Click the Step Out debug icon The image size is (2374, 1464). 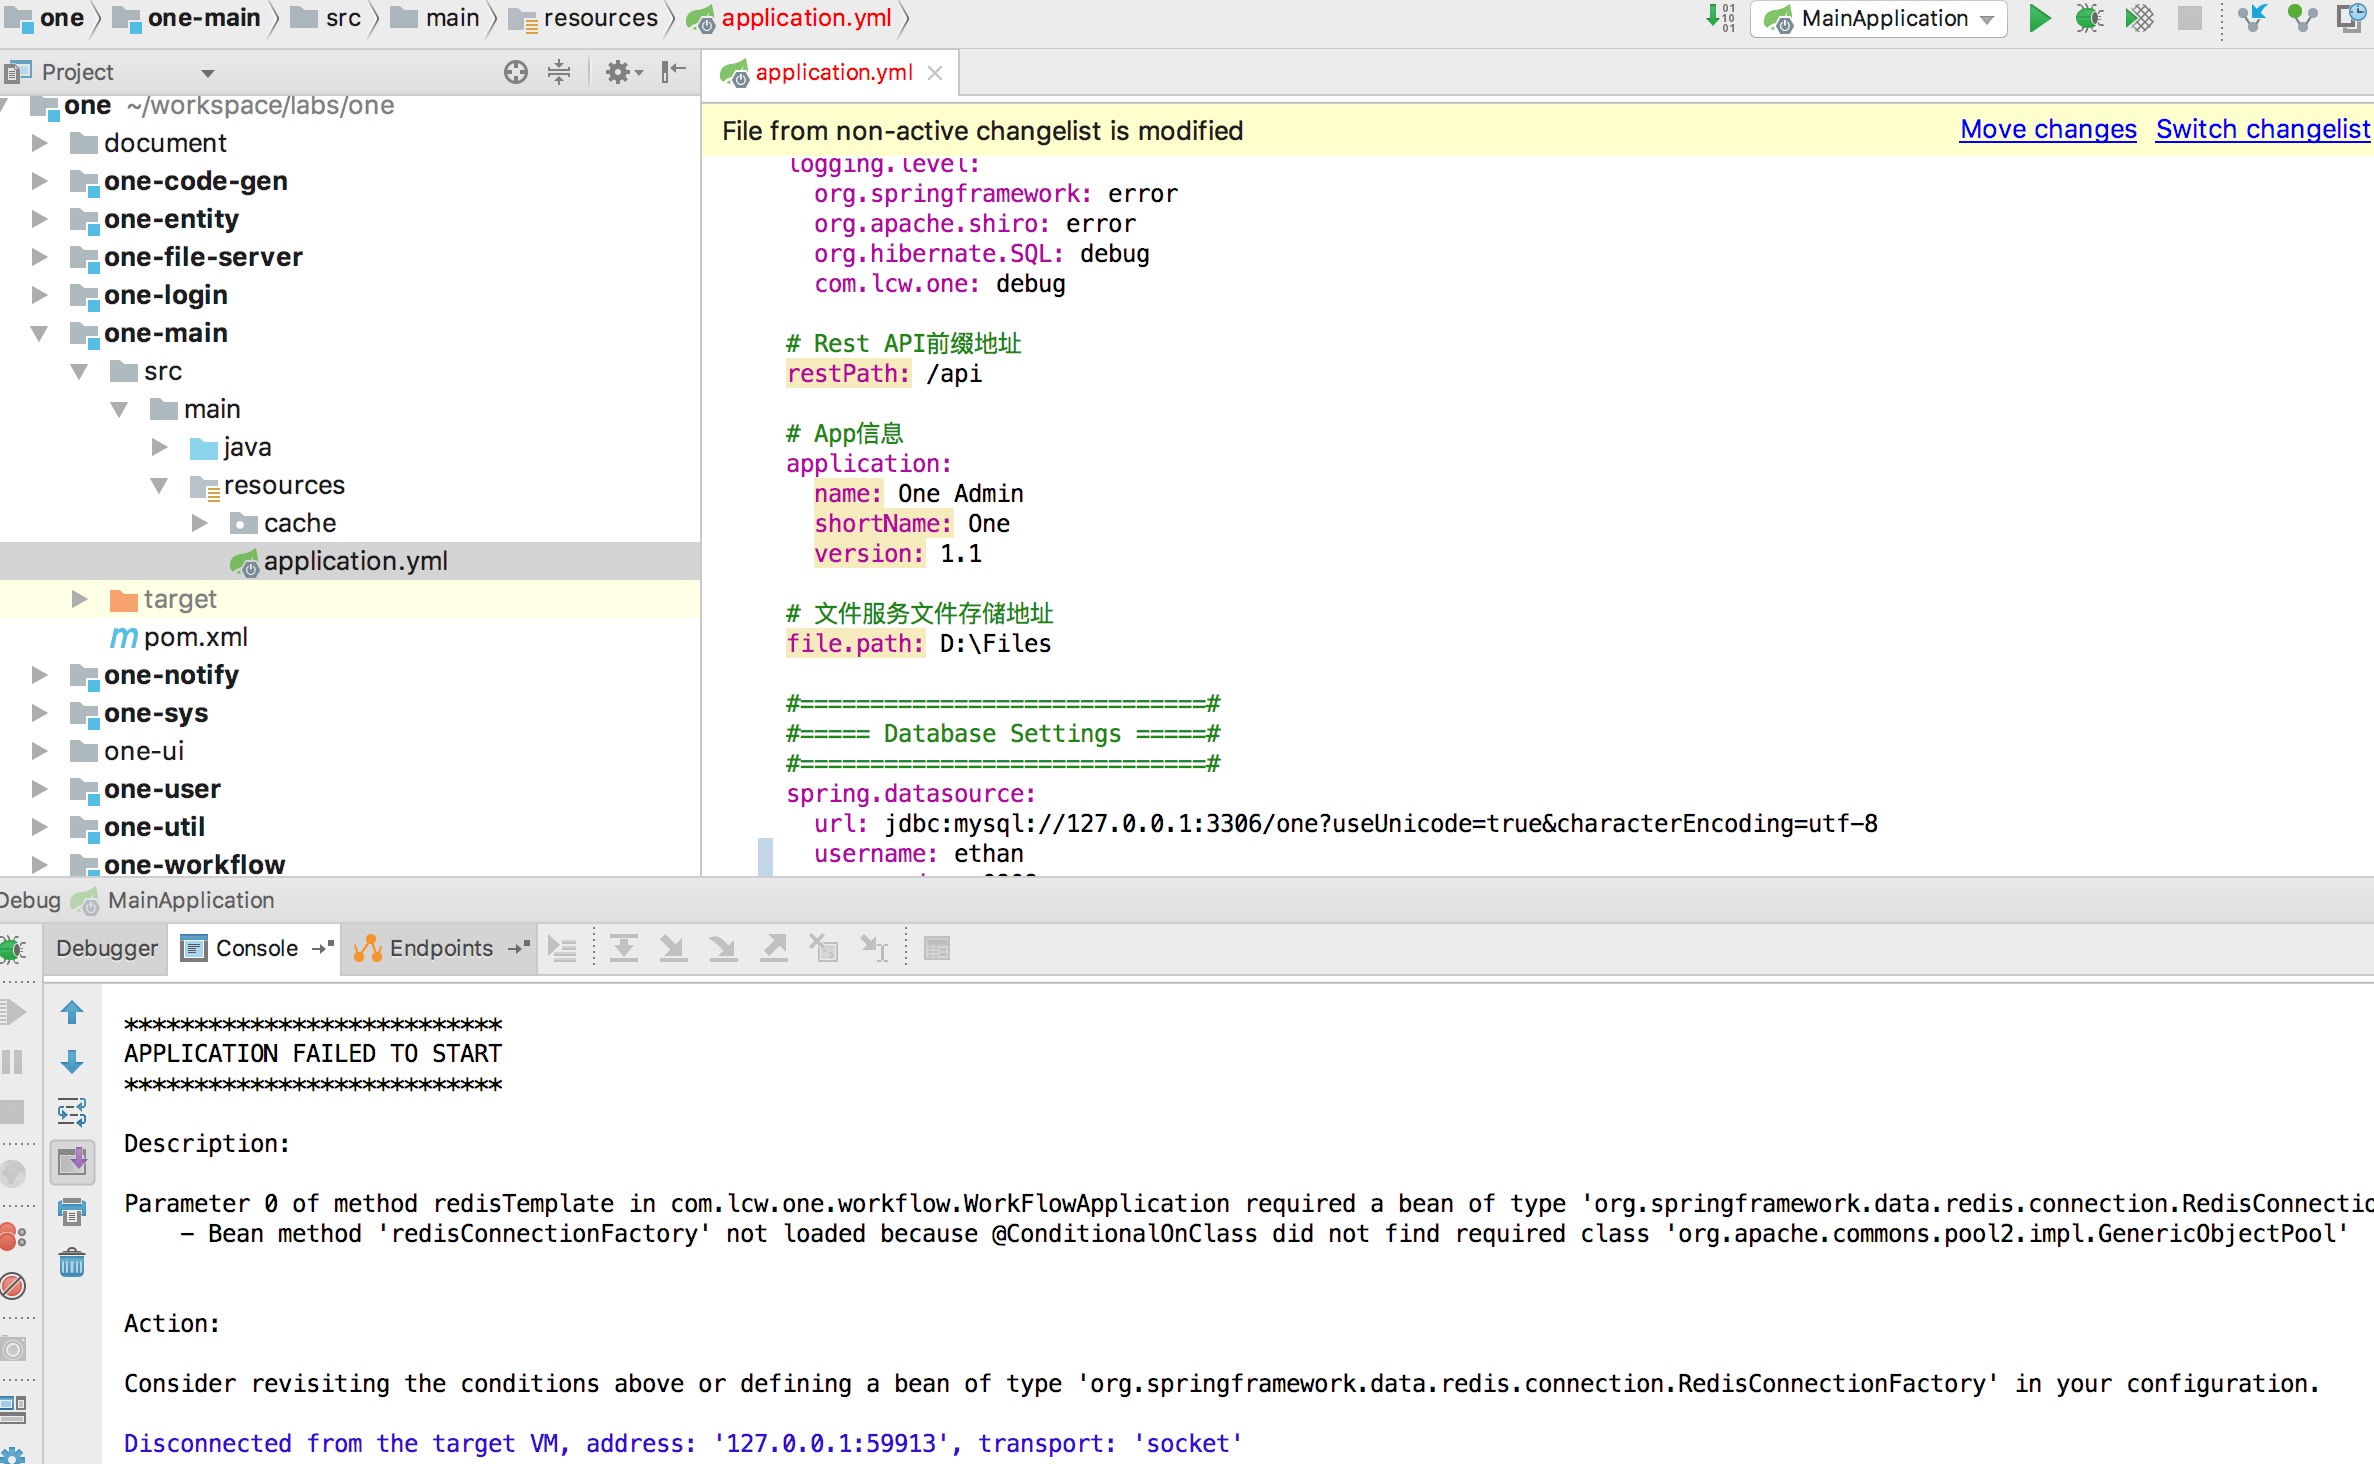tap(773, 948)
